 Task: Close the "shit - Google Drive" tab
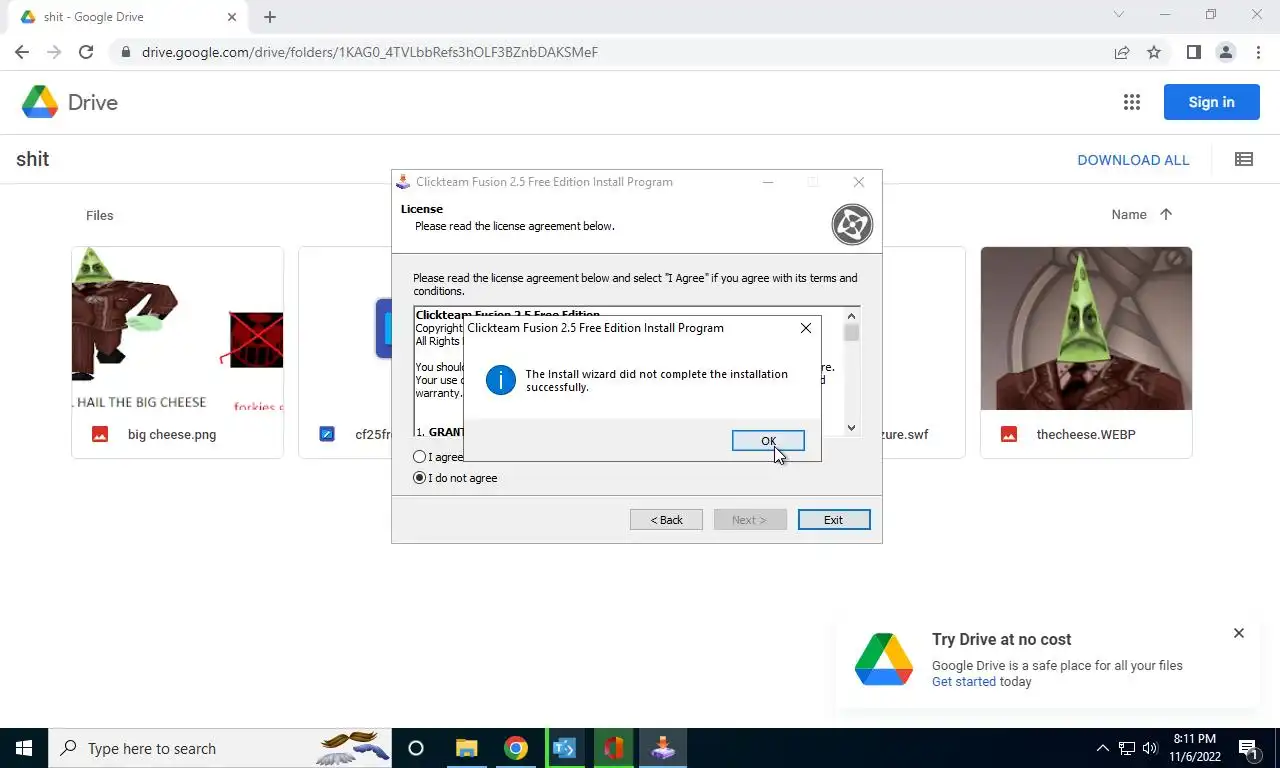(x=232, y=17)
